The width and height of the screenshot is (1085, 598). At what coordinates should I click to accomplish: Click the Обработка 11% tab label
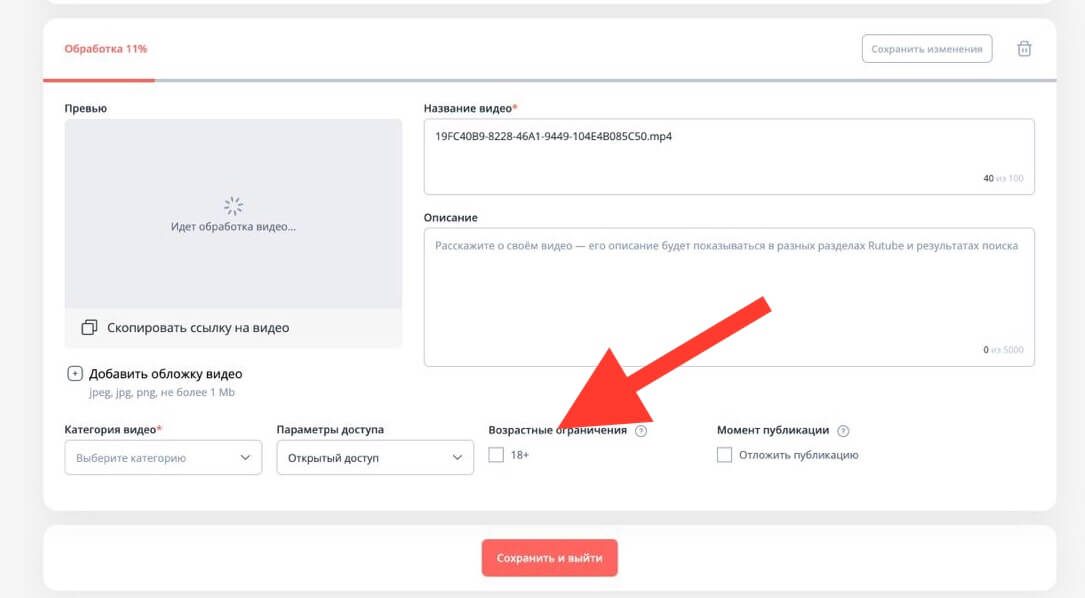click(x=105, y=49)
